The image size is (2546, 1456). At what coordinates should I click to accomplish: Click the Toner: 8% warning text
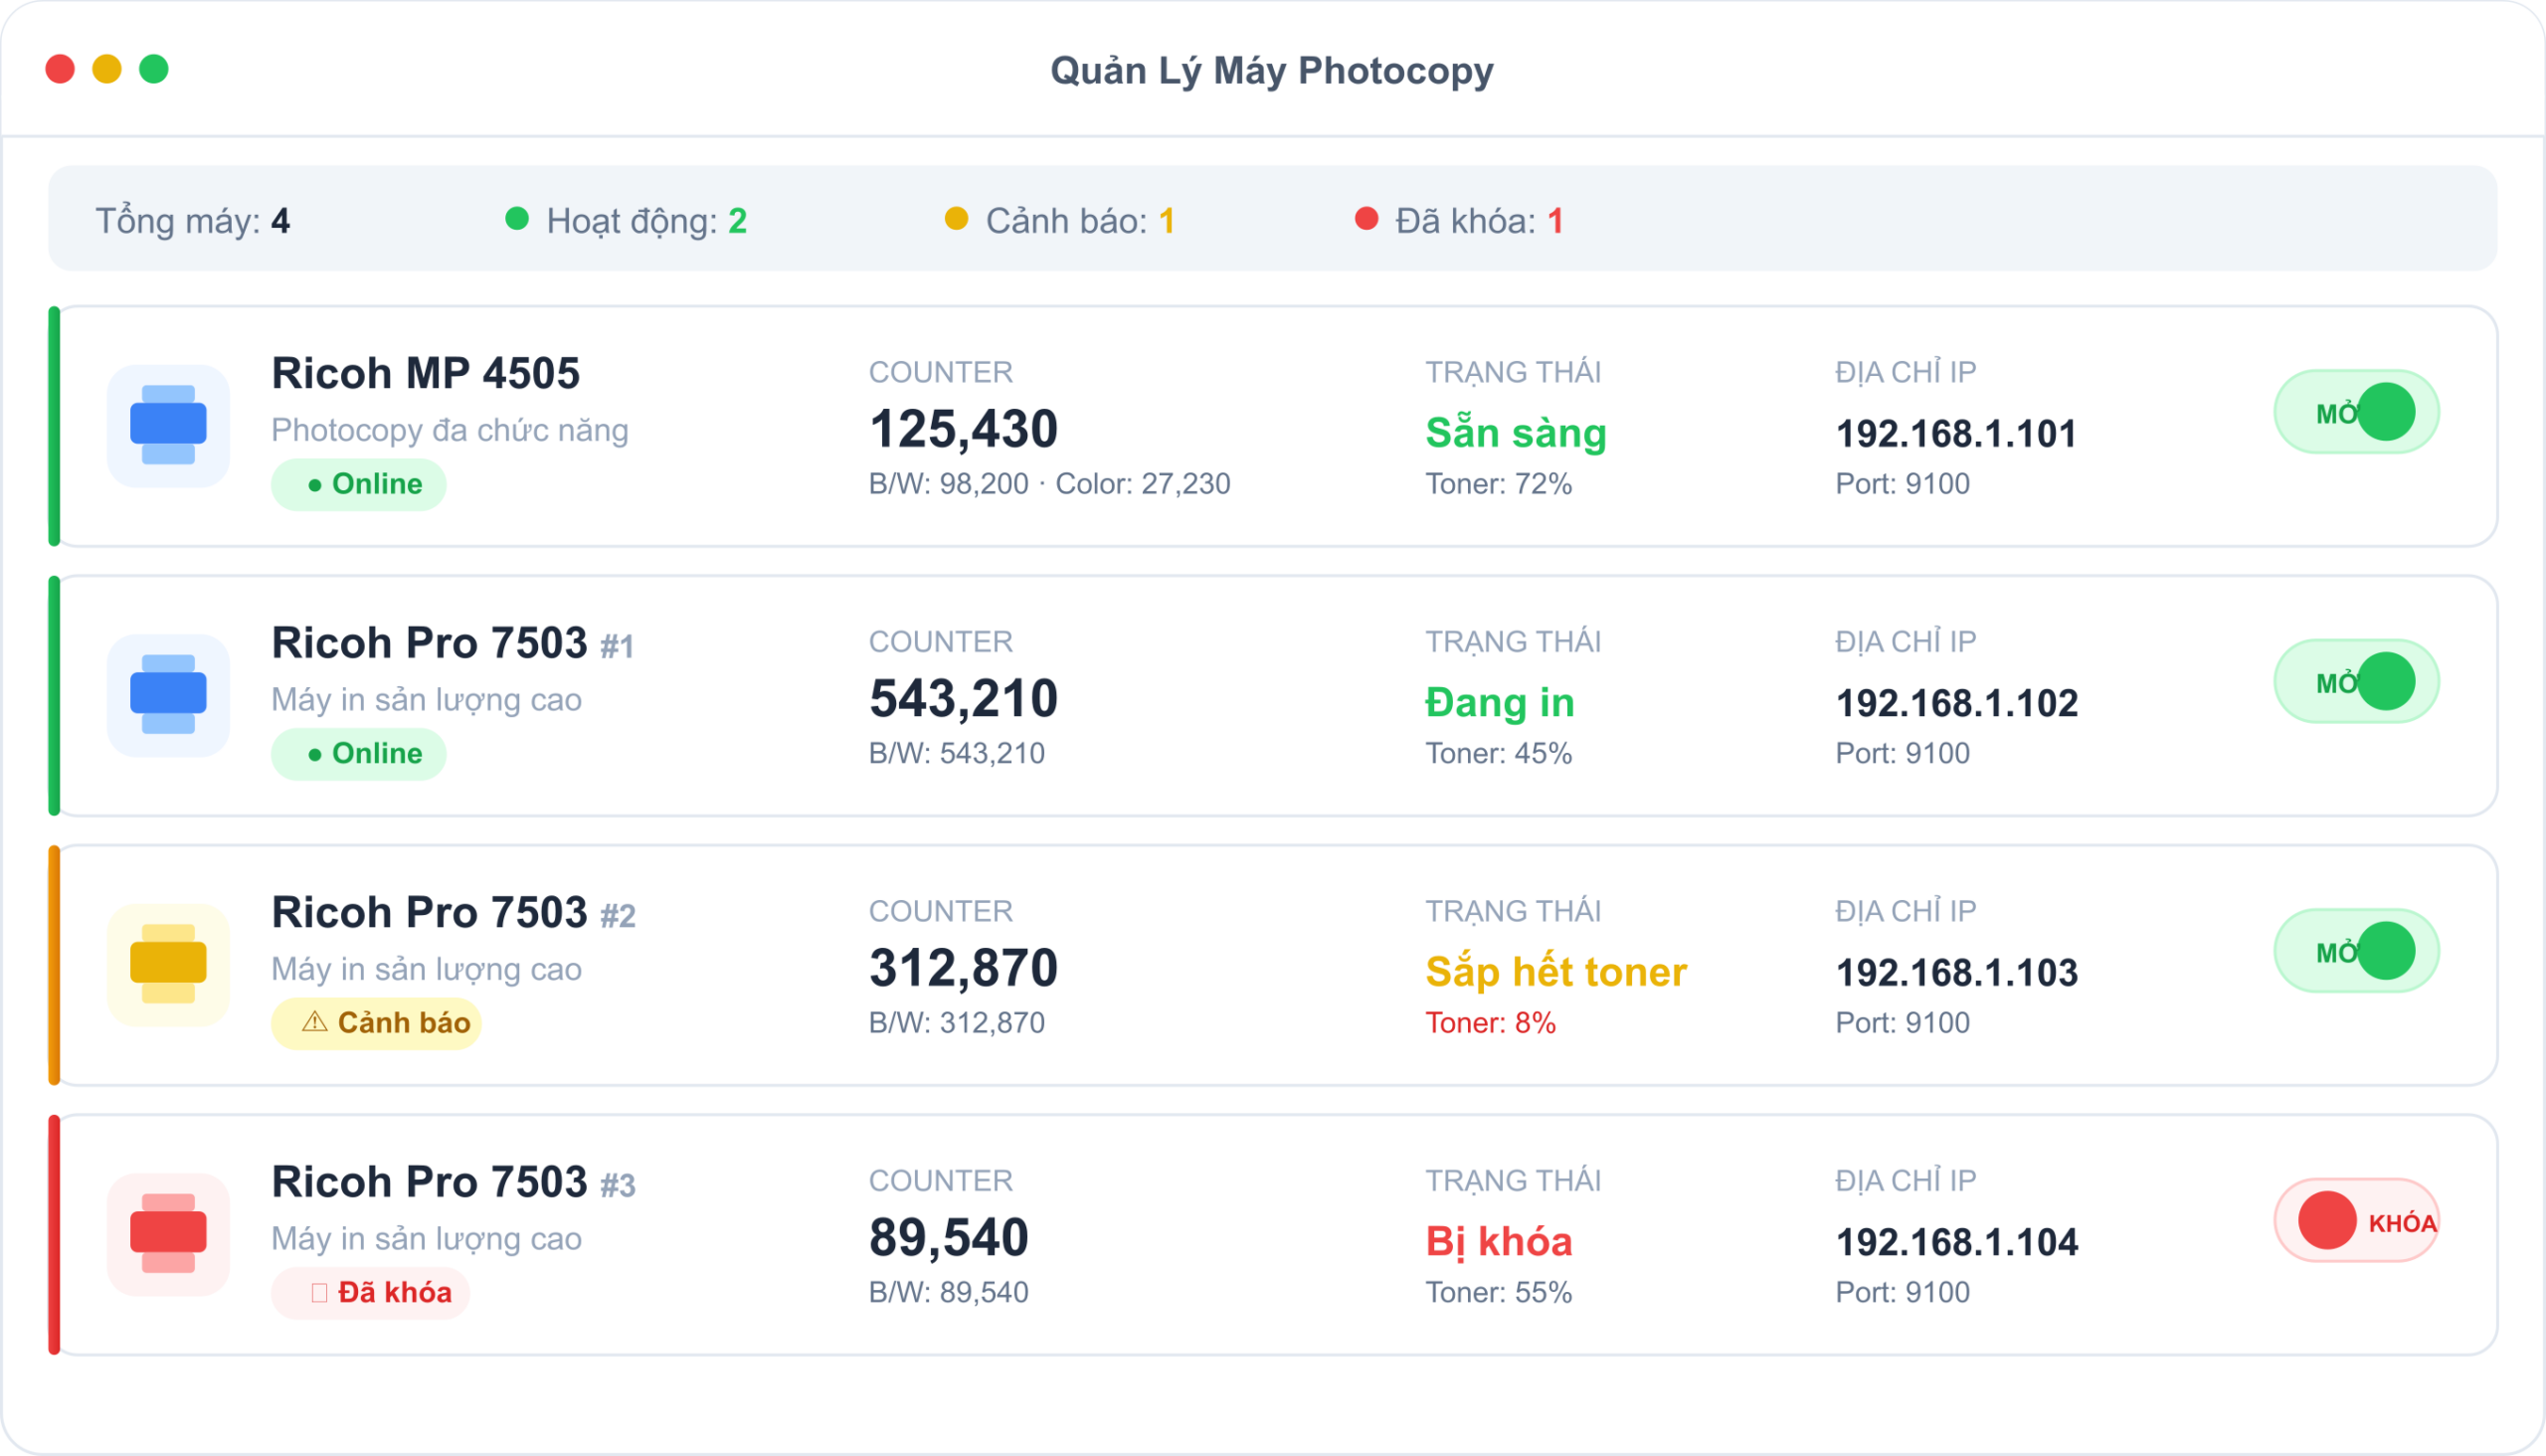[1490, 1022]
